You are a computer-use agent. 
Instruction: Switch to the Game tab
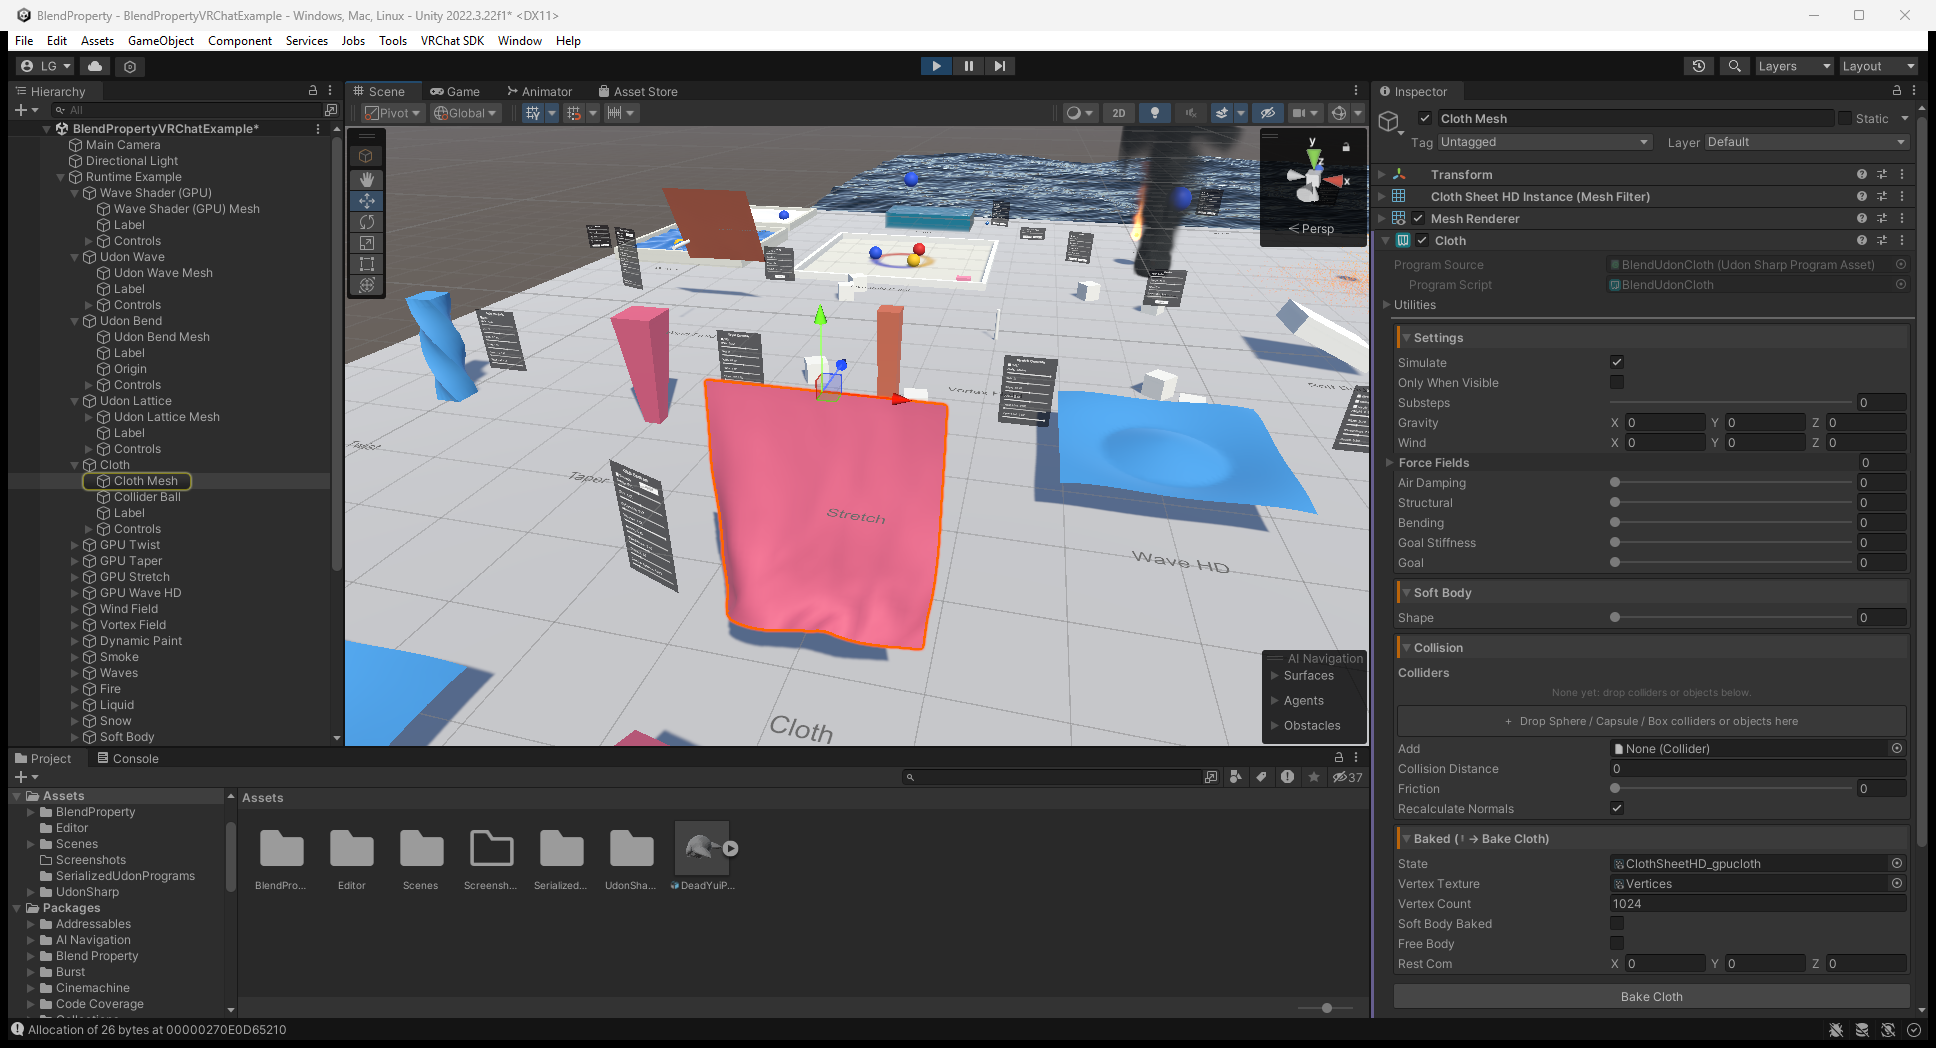tap(455, 91)
